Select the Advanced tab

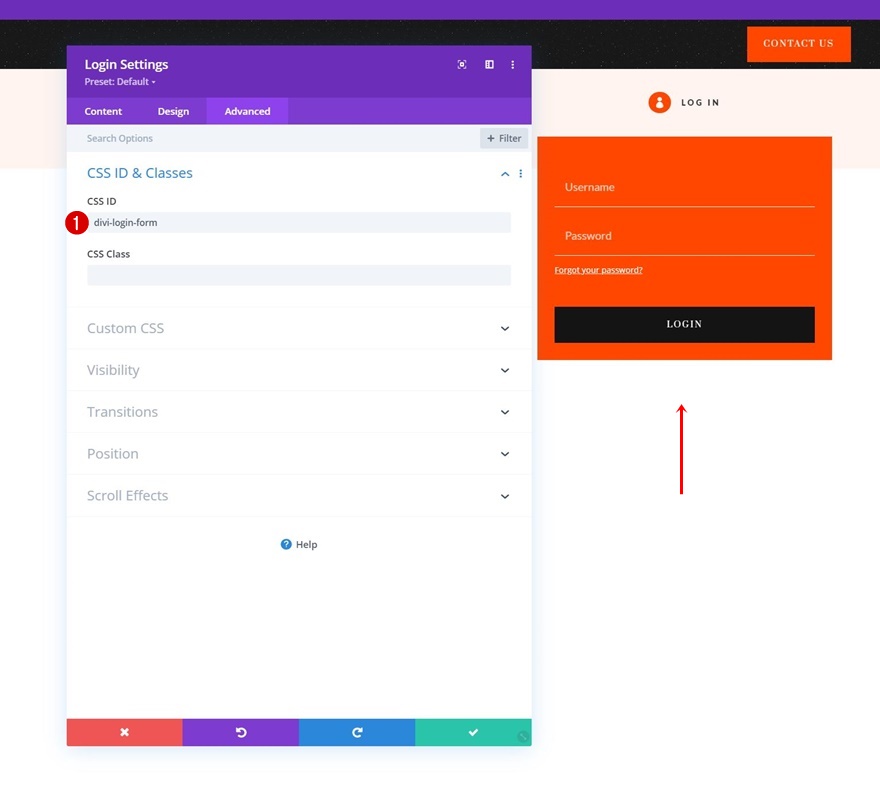point(248,111)
